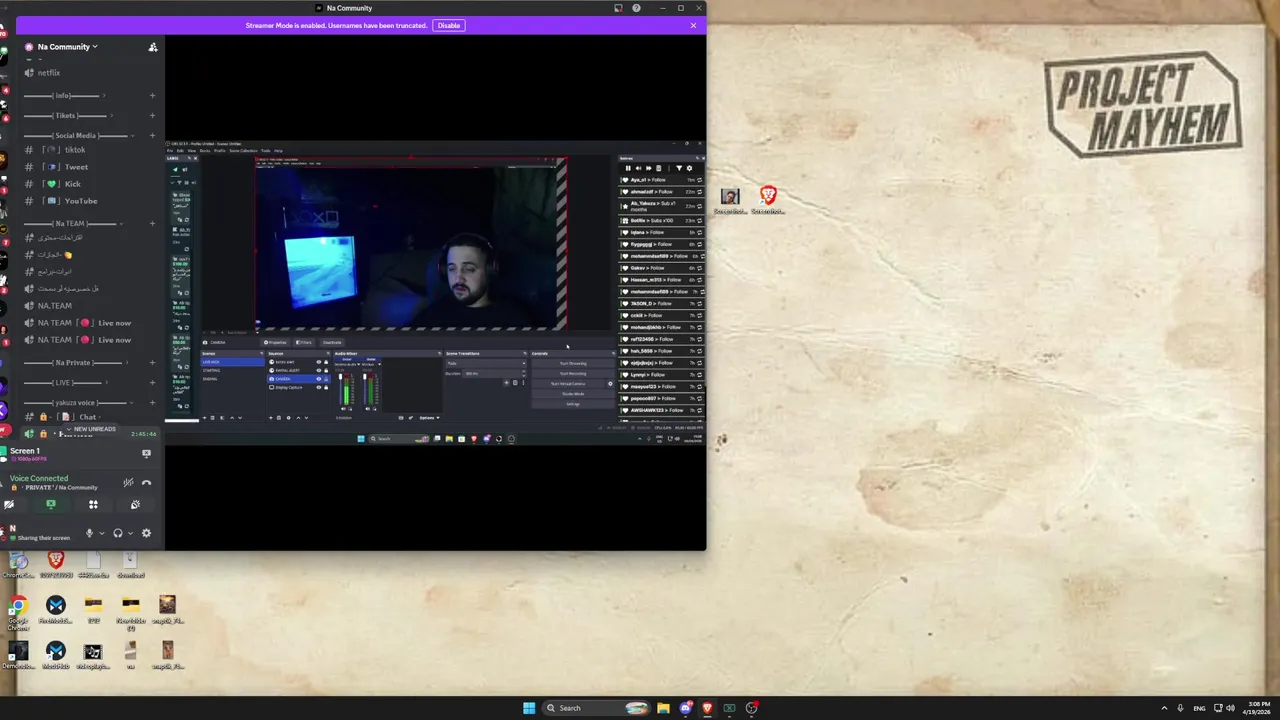Open Discord from the taskbar

pos(685,708)
